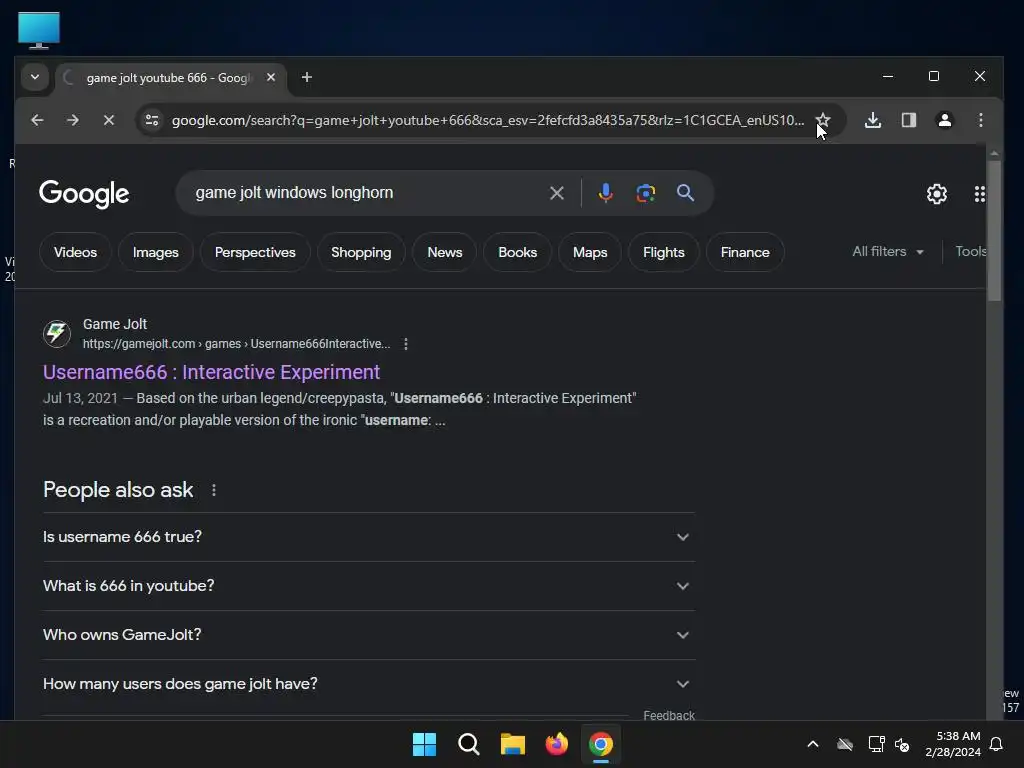Toggle the Chrome side panel
Viewport: 1024px width, 768px height.
908,120
